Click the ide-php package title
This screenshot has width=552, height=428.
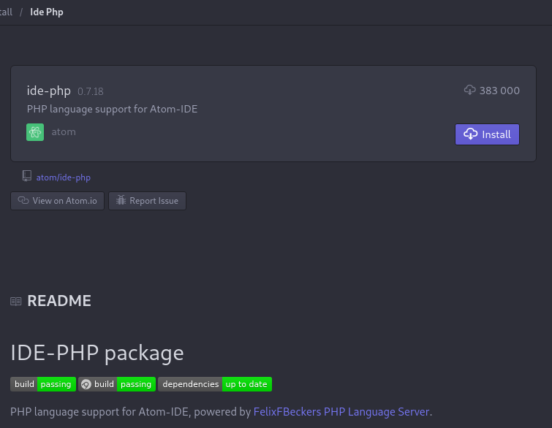(49, 91)
